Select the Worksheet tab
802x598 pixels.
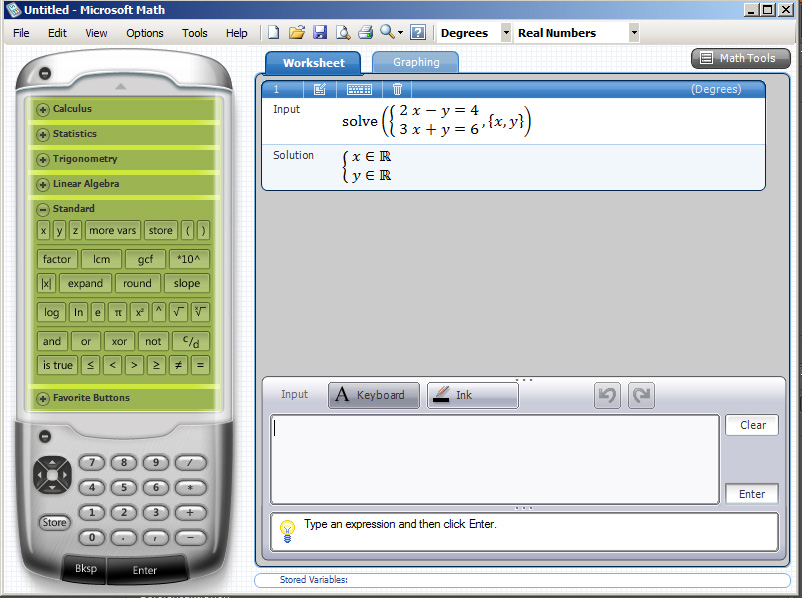(314, 63)
